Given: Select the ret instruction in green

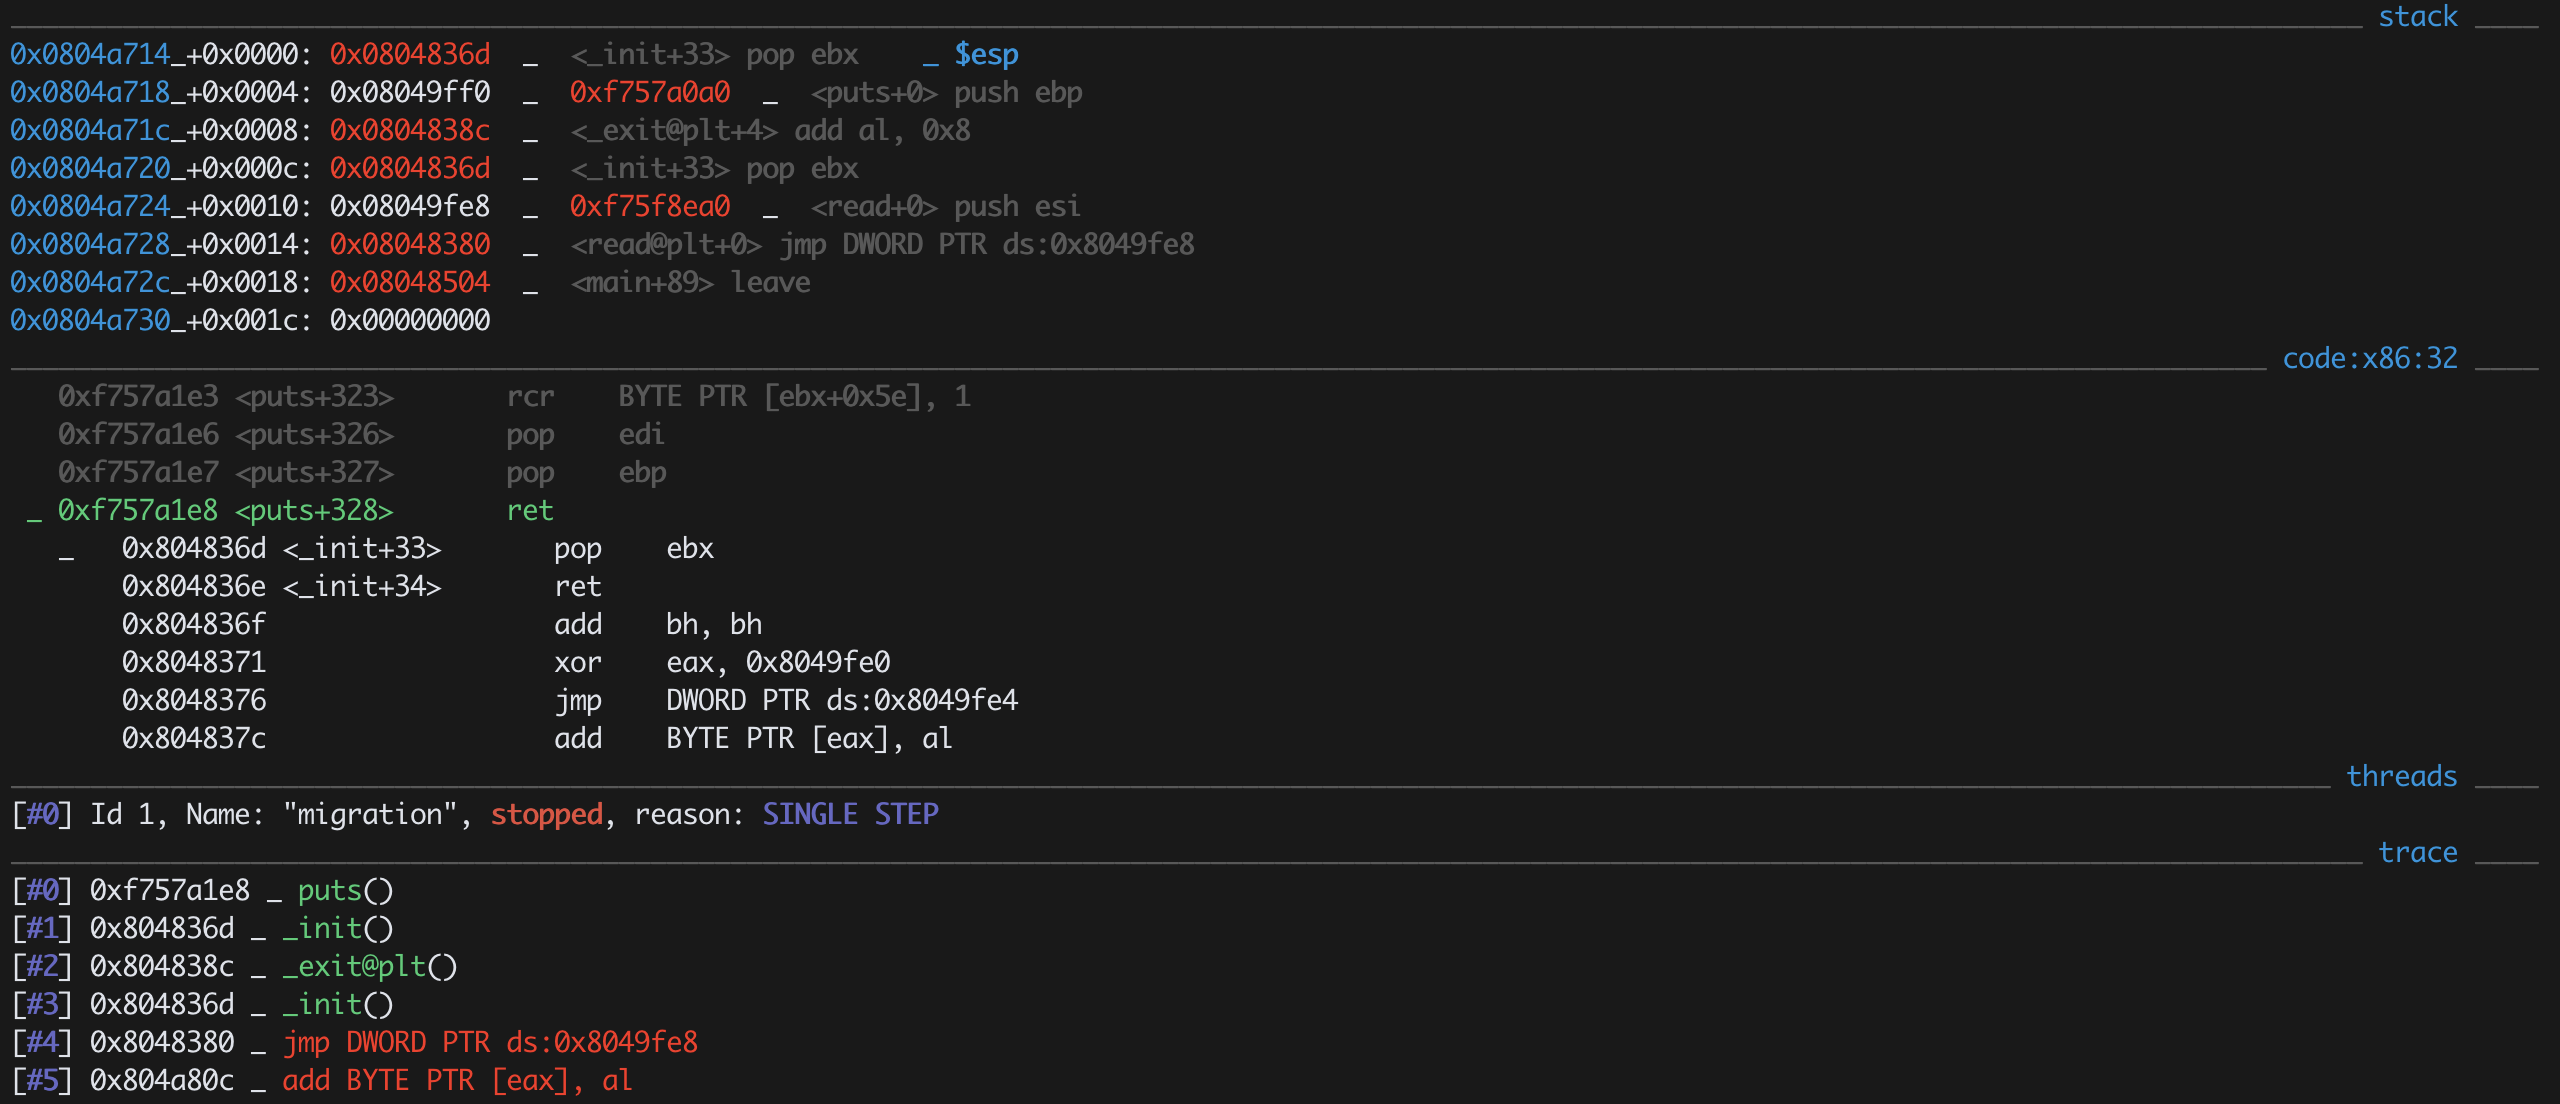Looking at the screenshot, I should click(x=530, y=510).
